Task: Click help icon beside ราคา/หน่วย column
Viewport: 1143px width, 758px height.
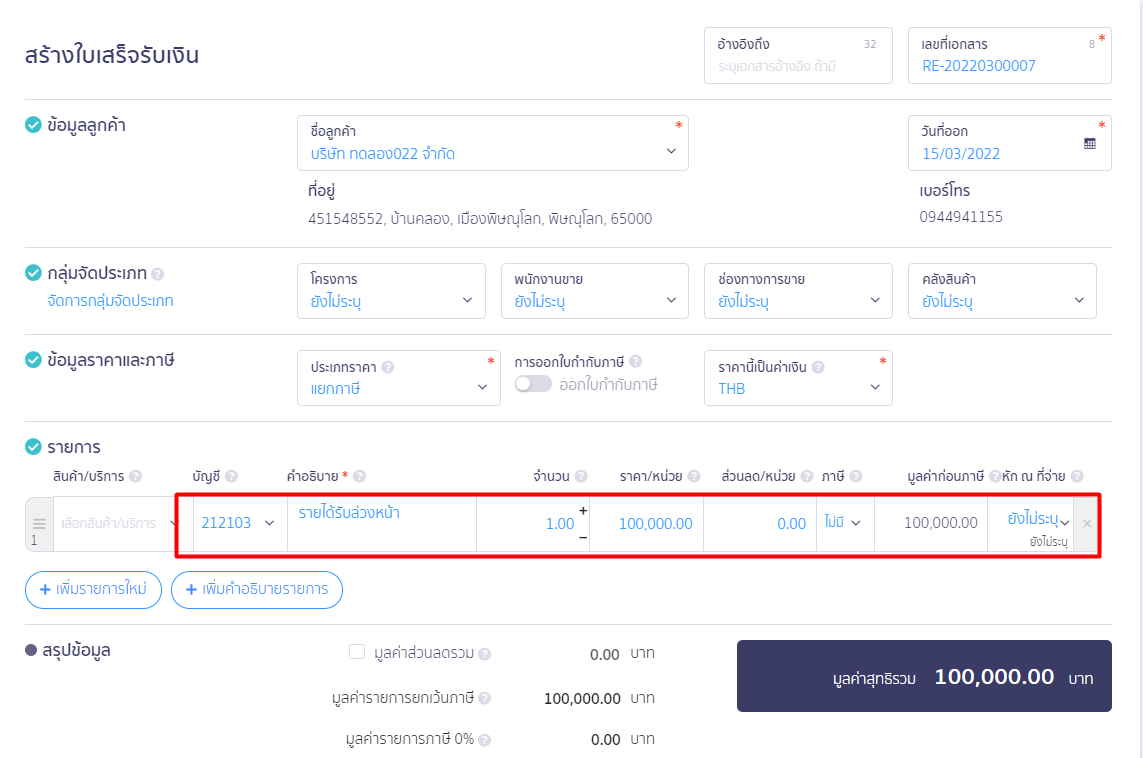Action: click(694, 477)
